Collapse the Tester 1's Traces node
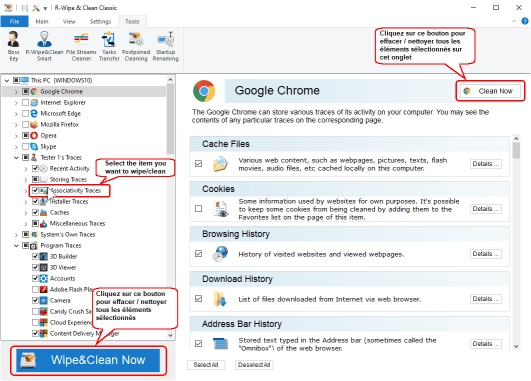The image size is (531, 381). click(16, 157)
